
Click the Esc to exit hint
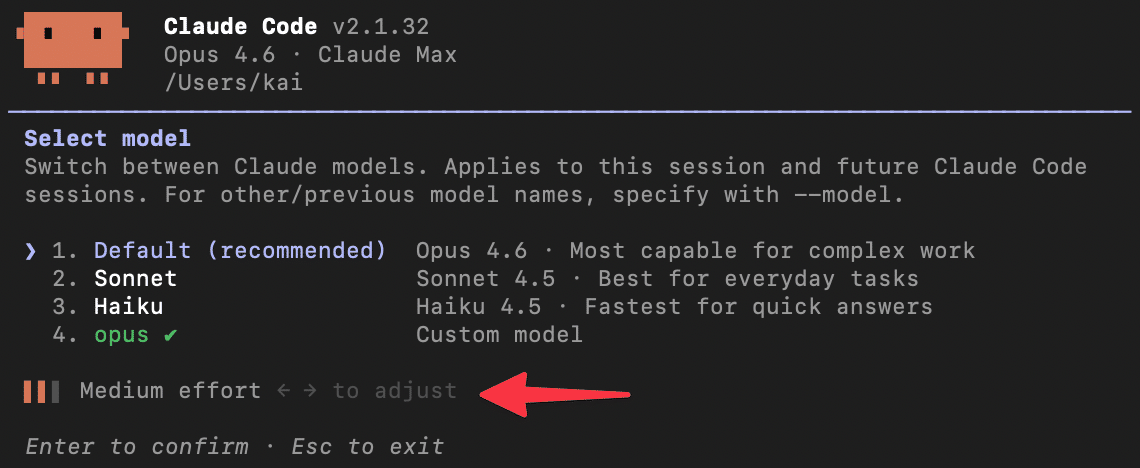click(x=368, y=446)
